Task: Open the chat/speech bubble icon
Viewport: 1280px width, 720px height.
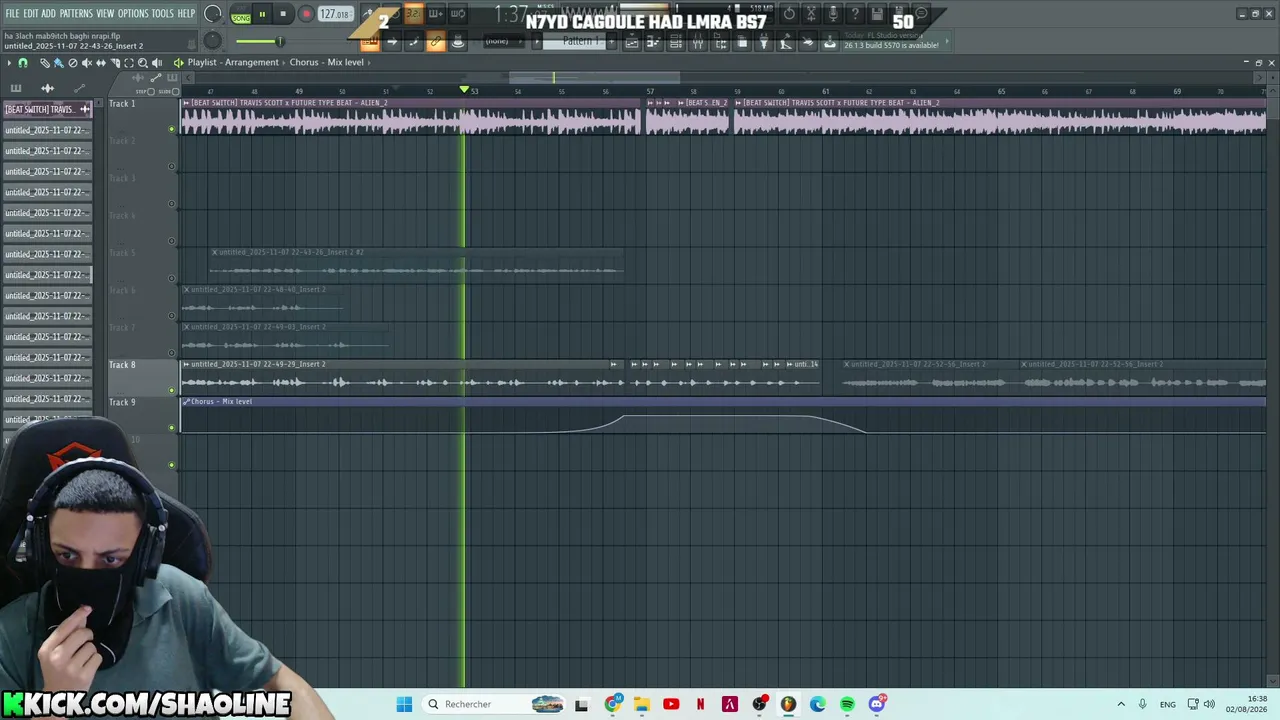Action: click(x=922, y=14)
